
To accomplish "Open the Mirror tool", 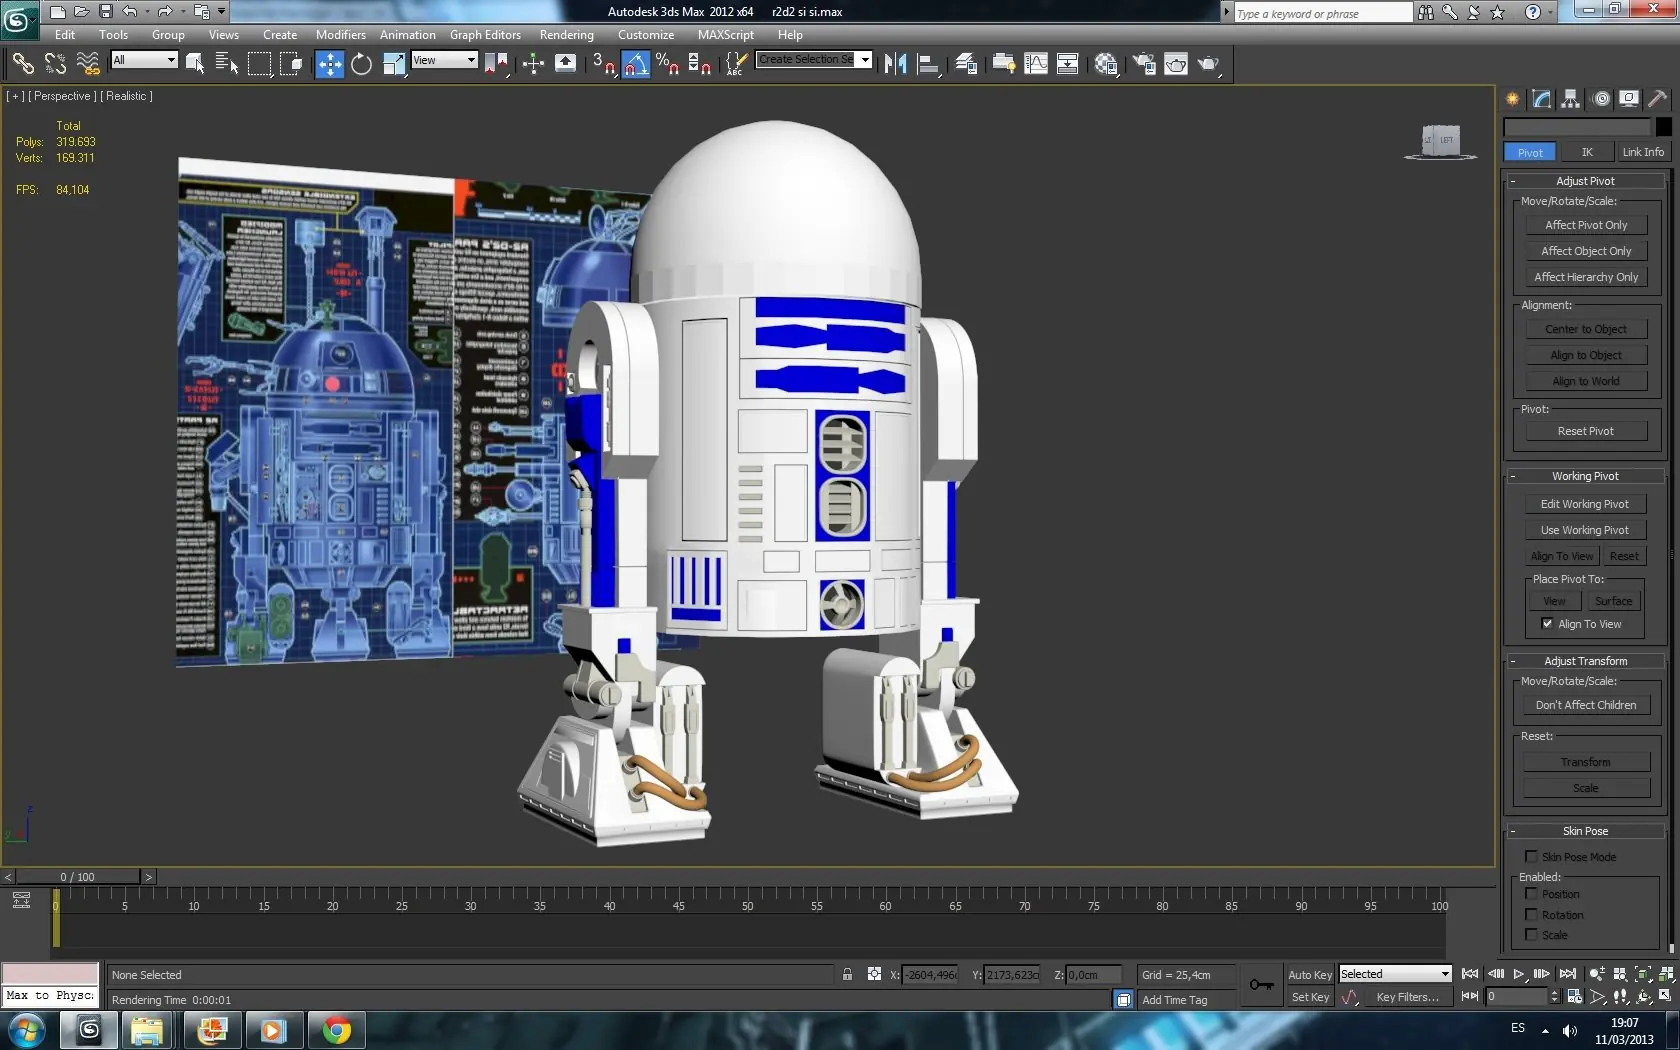I will (895, 64).
